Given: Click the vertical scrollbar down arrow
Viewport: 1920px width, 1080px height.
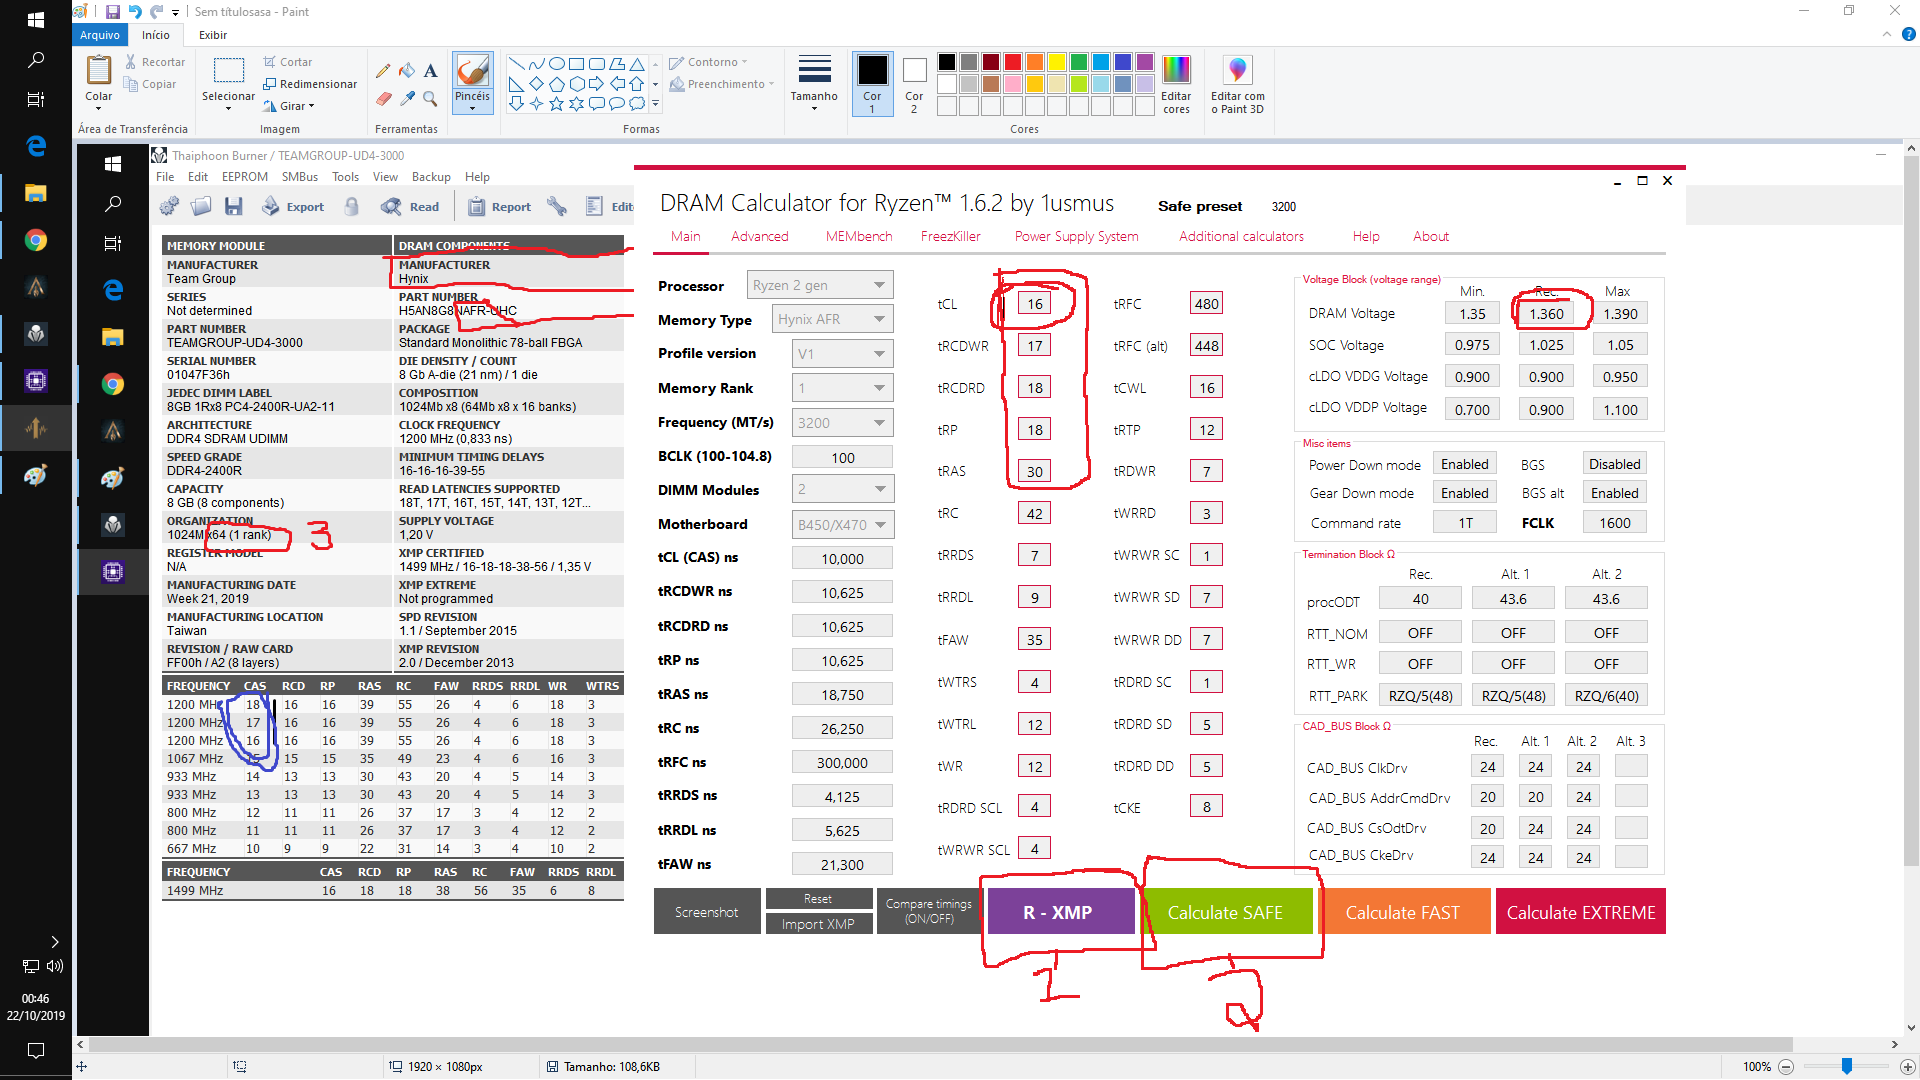Looking at the screenshot, I should (1911, 1027).
